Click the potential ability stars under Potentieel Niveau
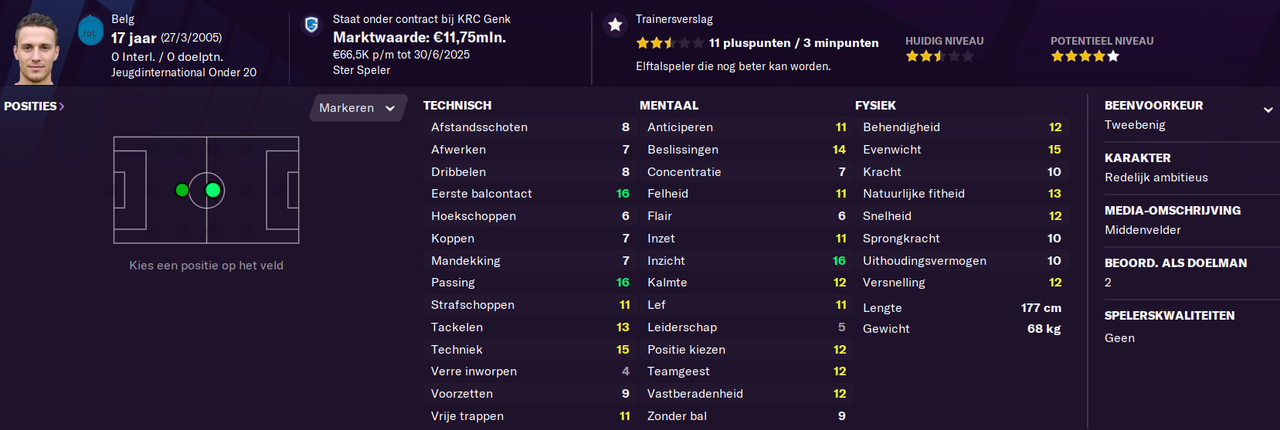Viewport: 1280px width, 430px height. pyautogui.click(x=1085, y=57)
